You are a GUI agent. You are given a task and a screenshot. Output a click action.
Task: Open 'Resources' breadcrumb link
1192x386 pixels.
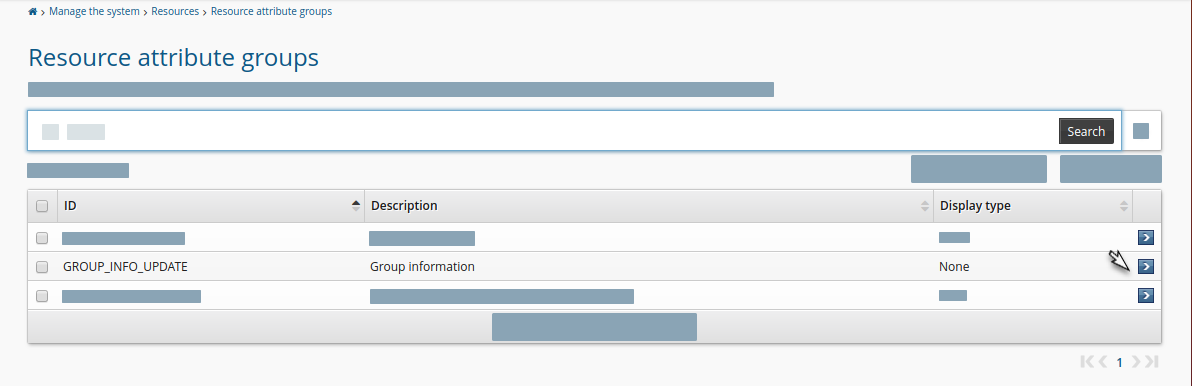click(175, 11)
